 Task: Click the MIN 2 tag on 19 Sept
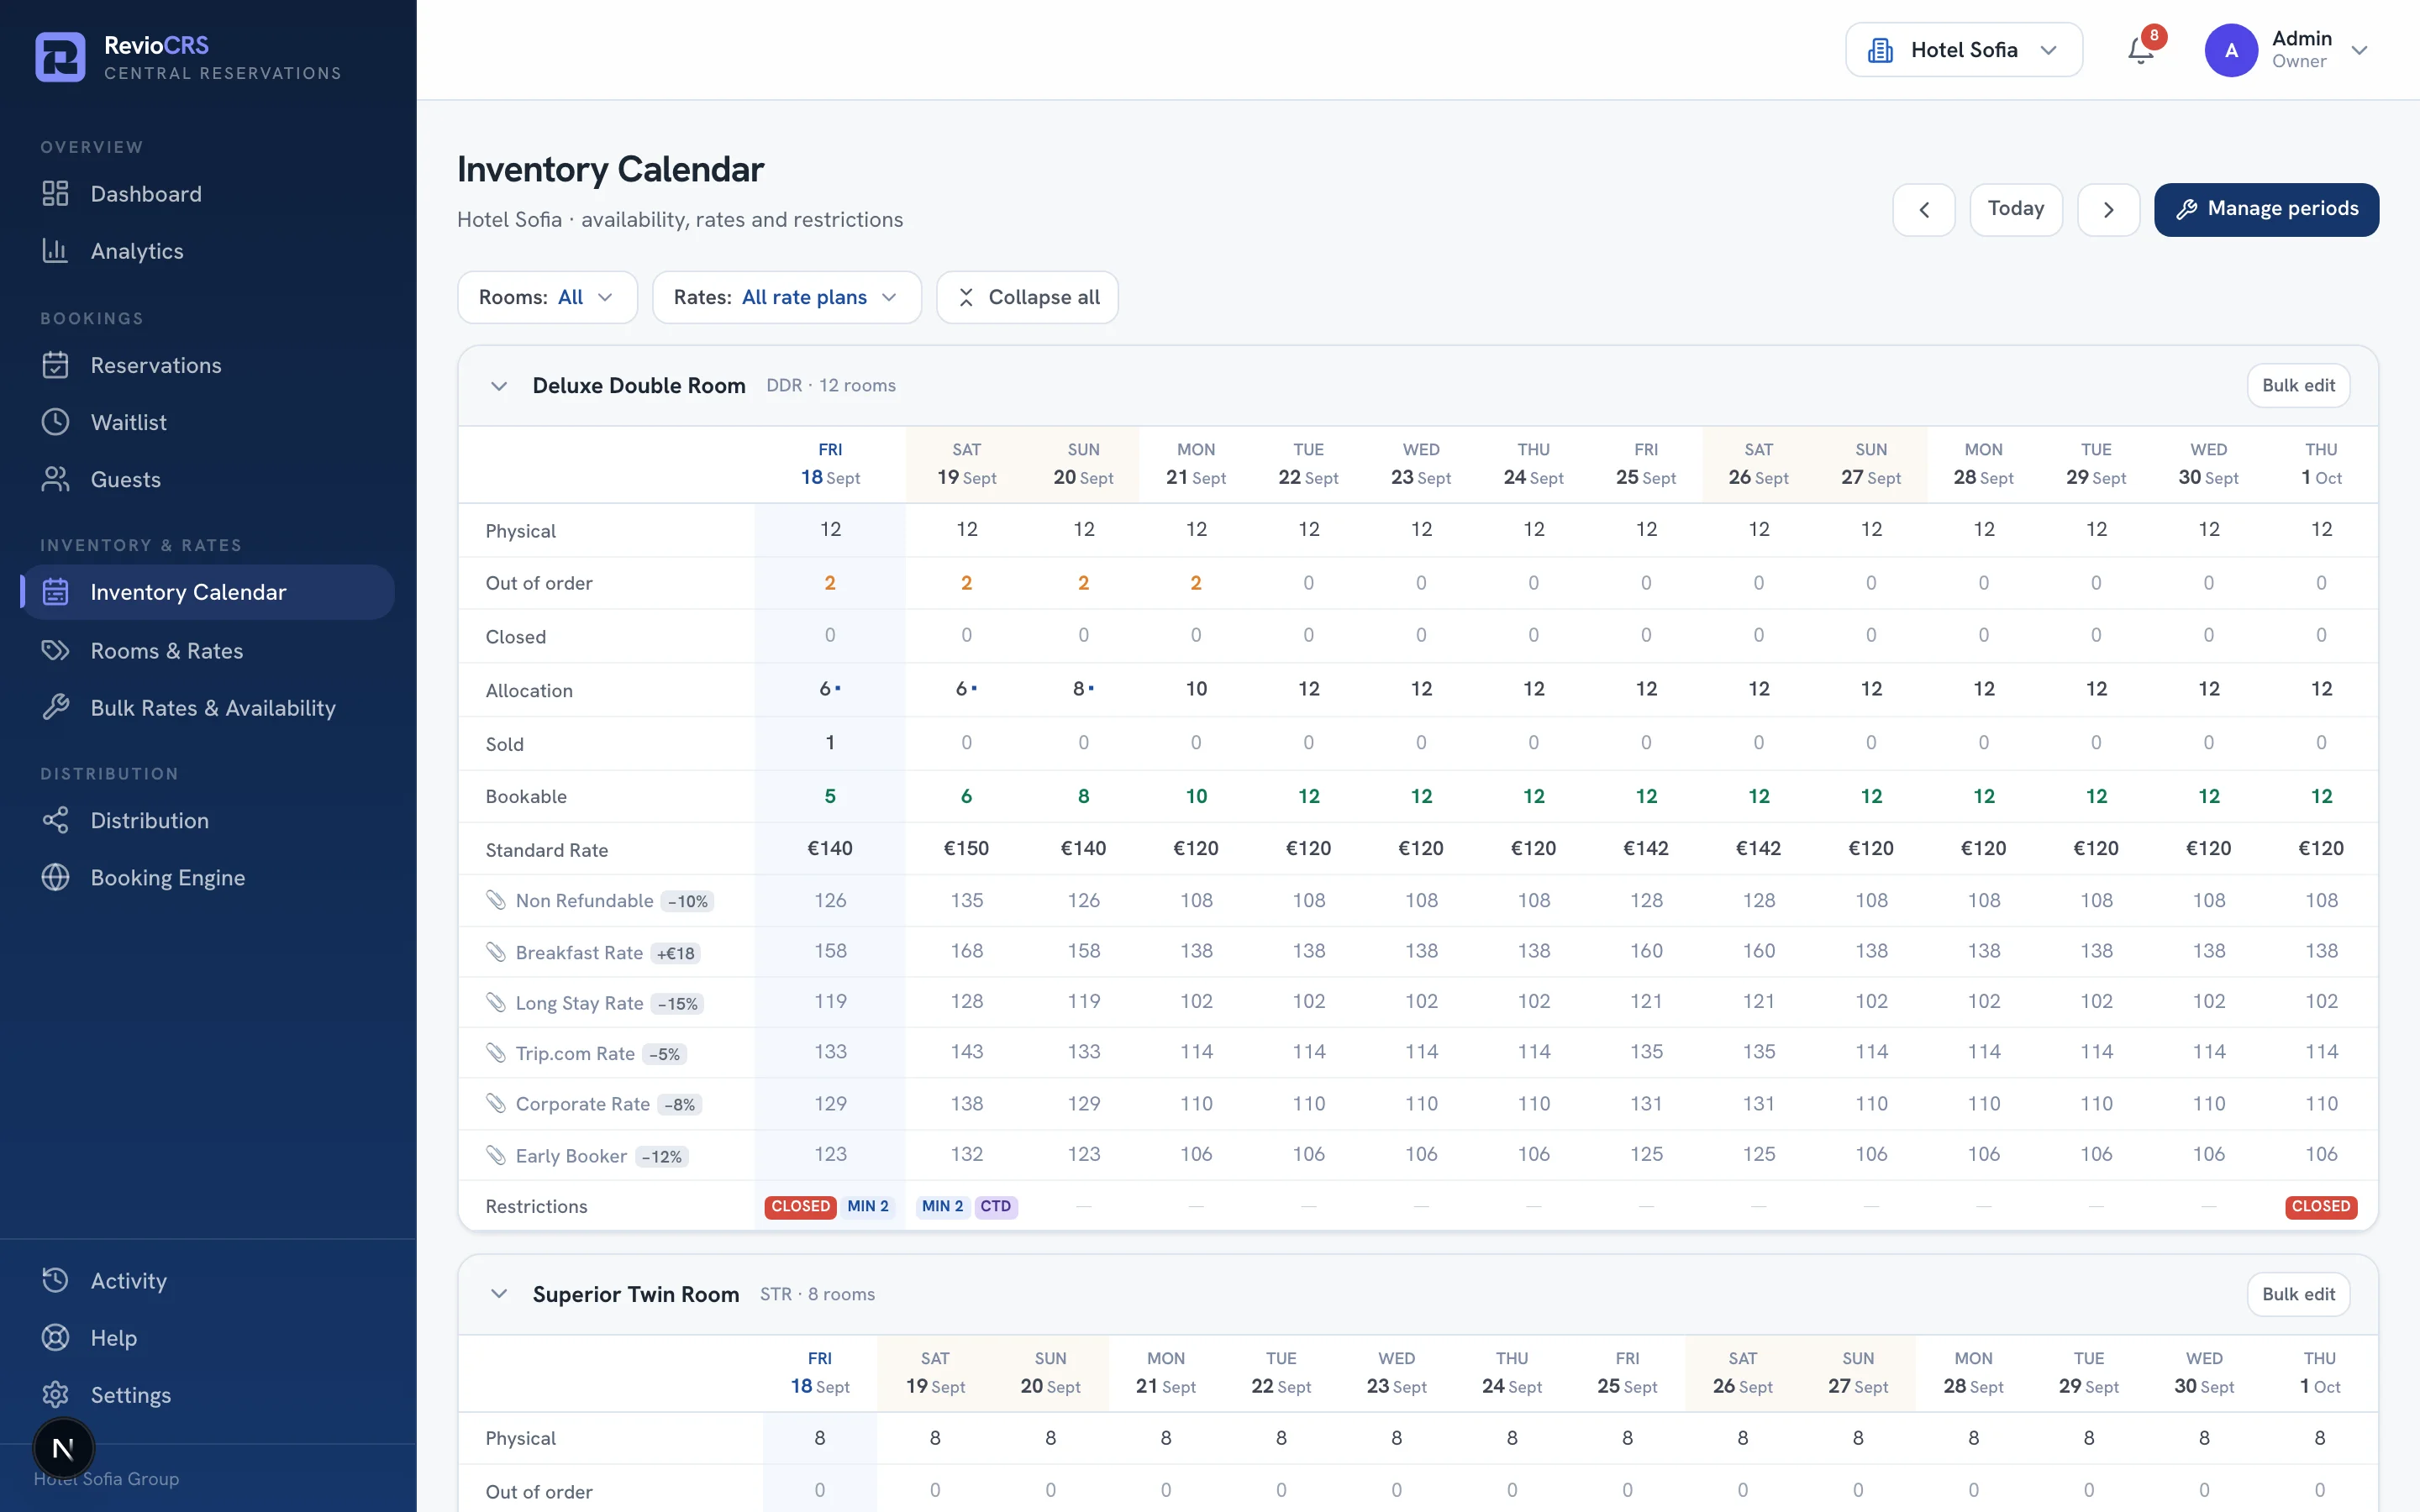943,1207
